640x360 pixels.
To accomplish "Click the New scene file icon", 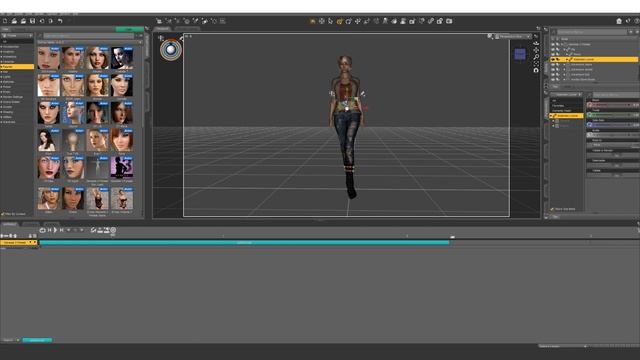I will [x=5, y=21].
